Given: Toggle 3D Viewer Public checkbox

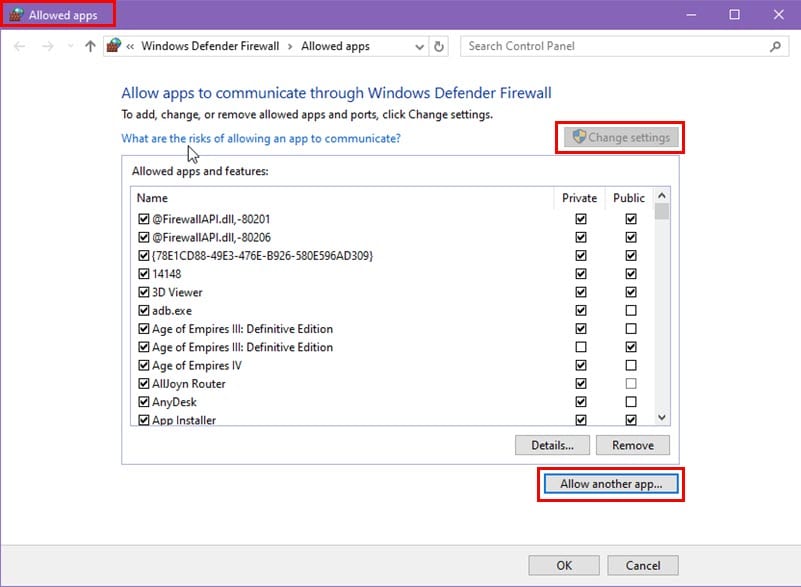Looking at the screenshot, I should (x=631, y=292).
